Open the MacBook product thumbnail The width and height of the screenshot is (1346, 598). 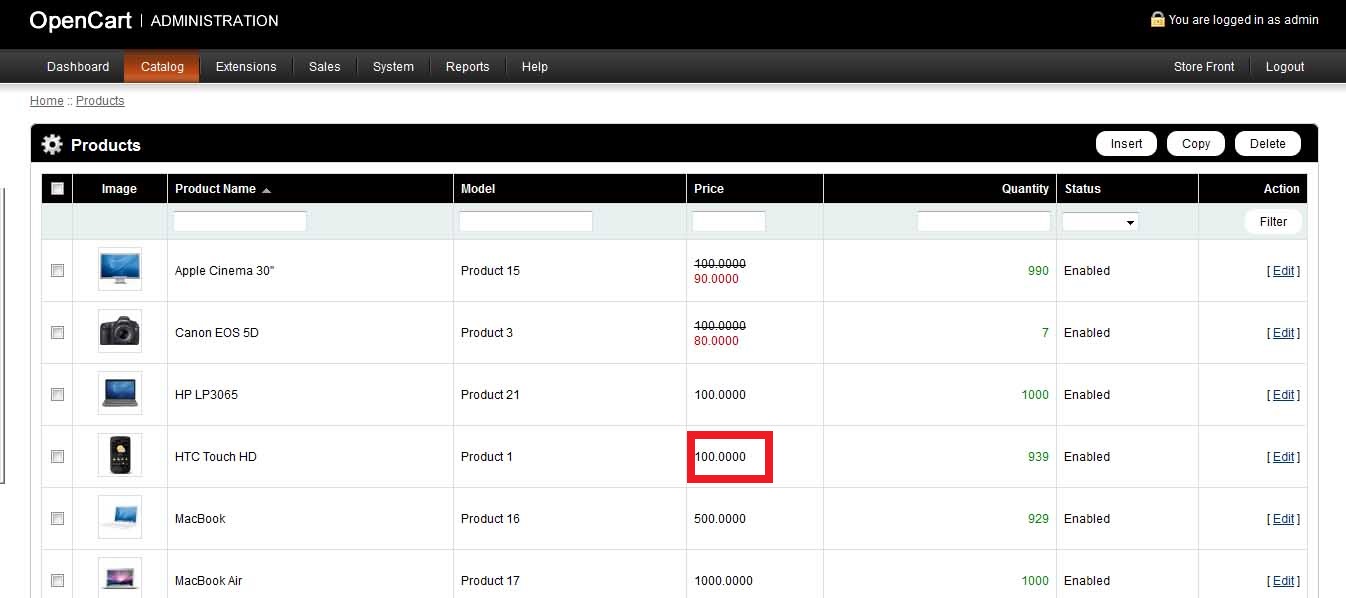(x=120, y=517)
